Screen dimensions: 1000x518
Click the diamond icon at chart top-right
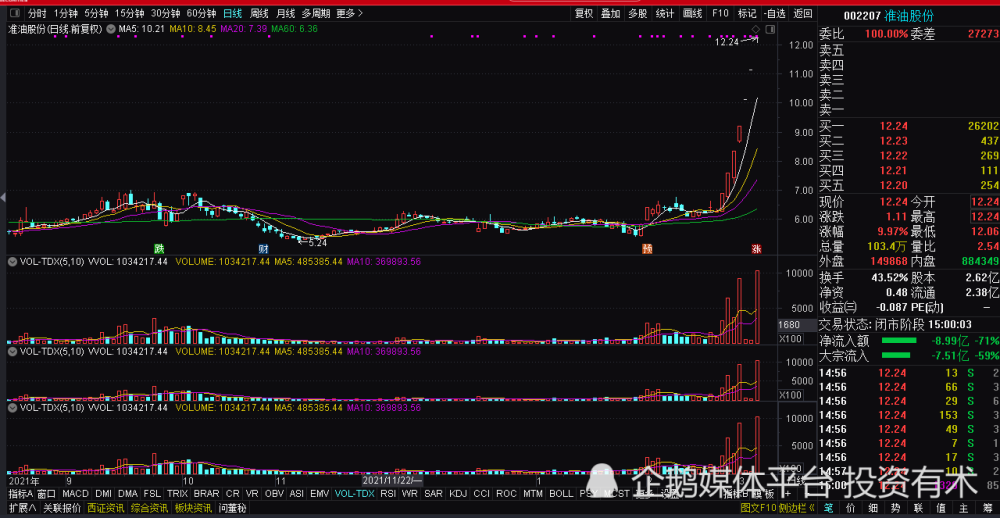pyautogui.click(x=756, y=29)
